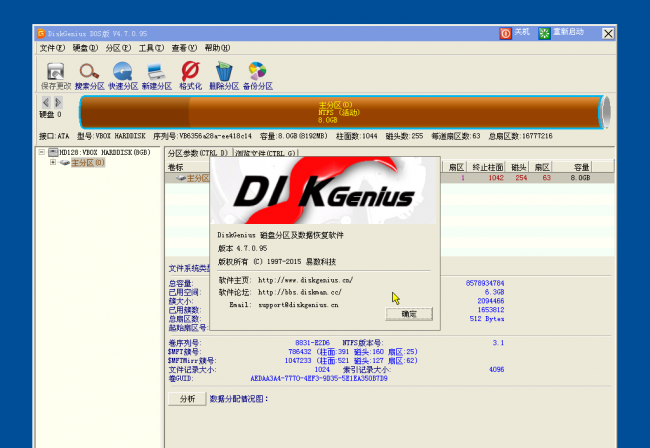The width and height of the screenshot is (650, 448).
Task: Click the volume GUID value AEDAA3A4
Action: pos(319,378)
